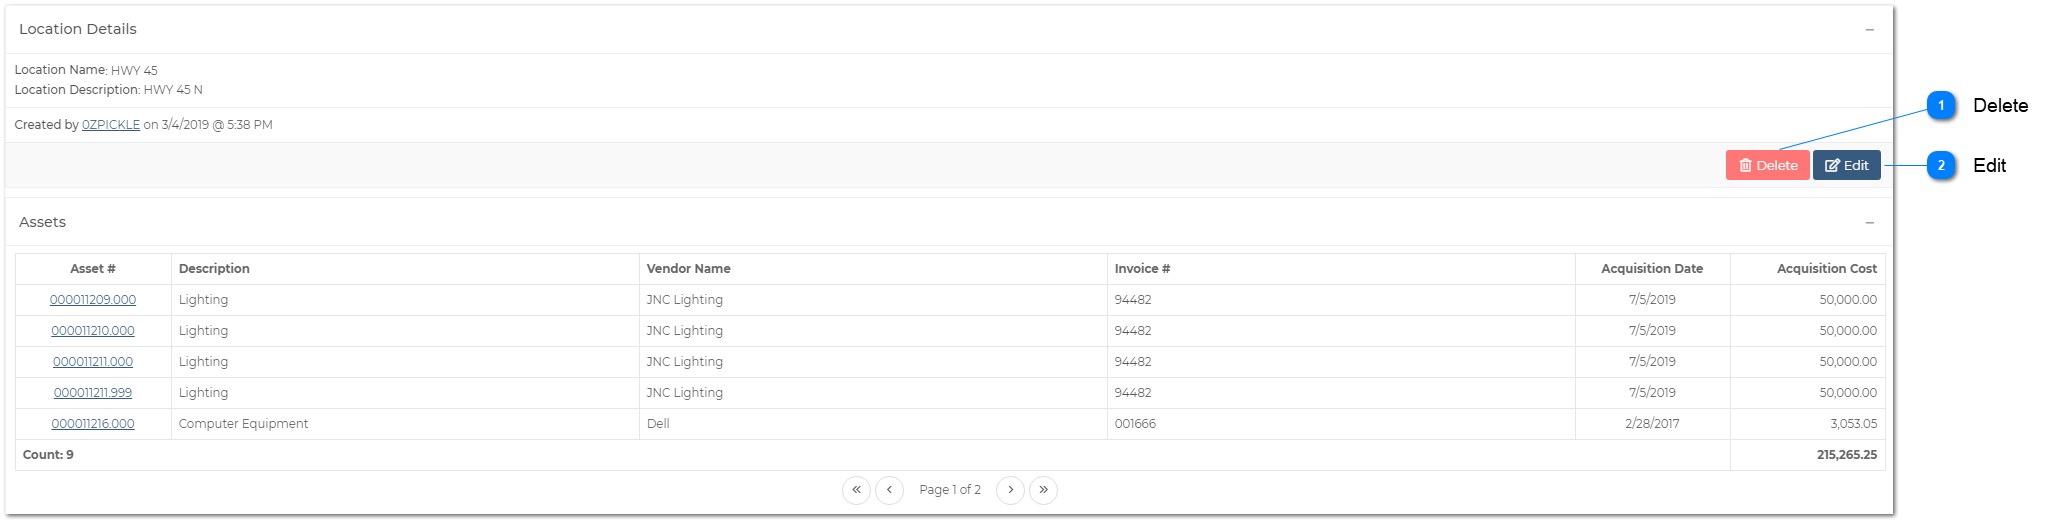Open the 0ZPICKLE user link
This screenshot has height=523, width=2058.
111,125
